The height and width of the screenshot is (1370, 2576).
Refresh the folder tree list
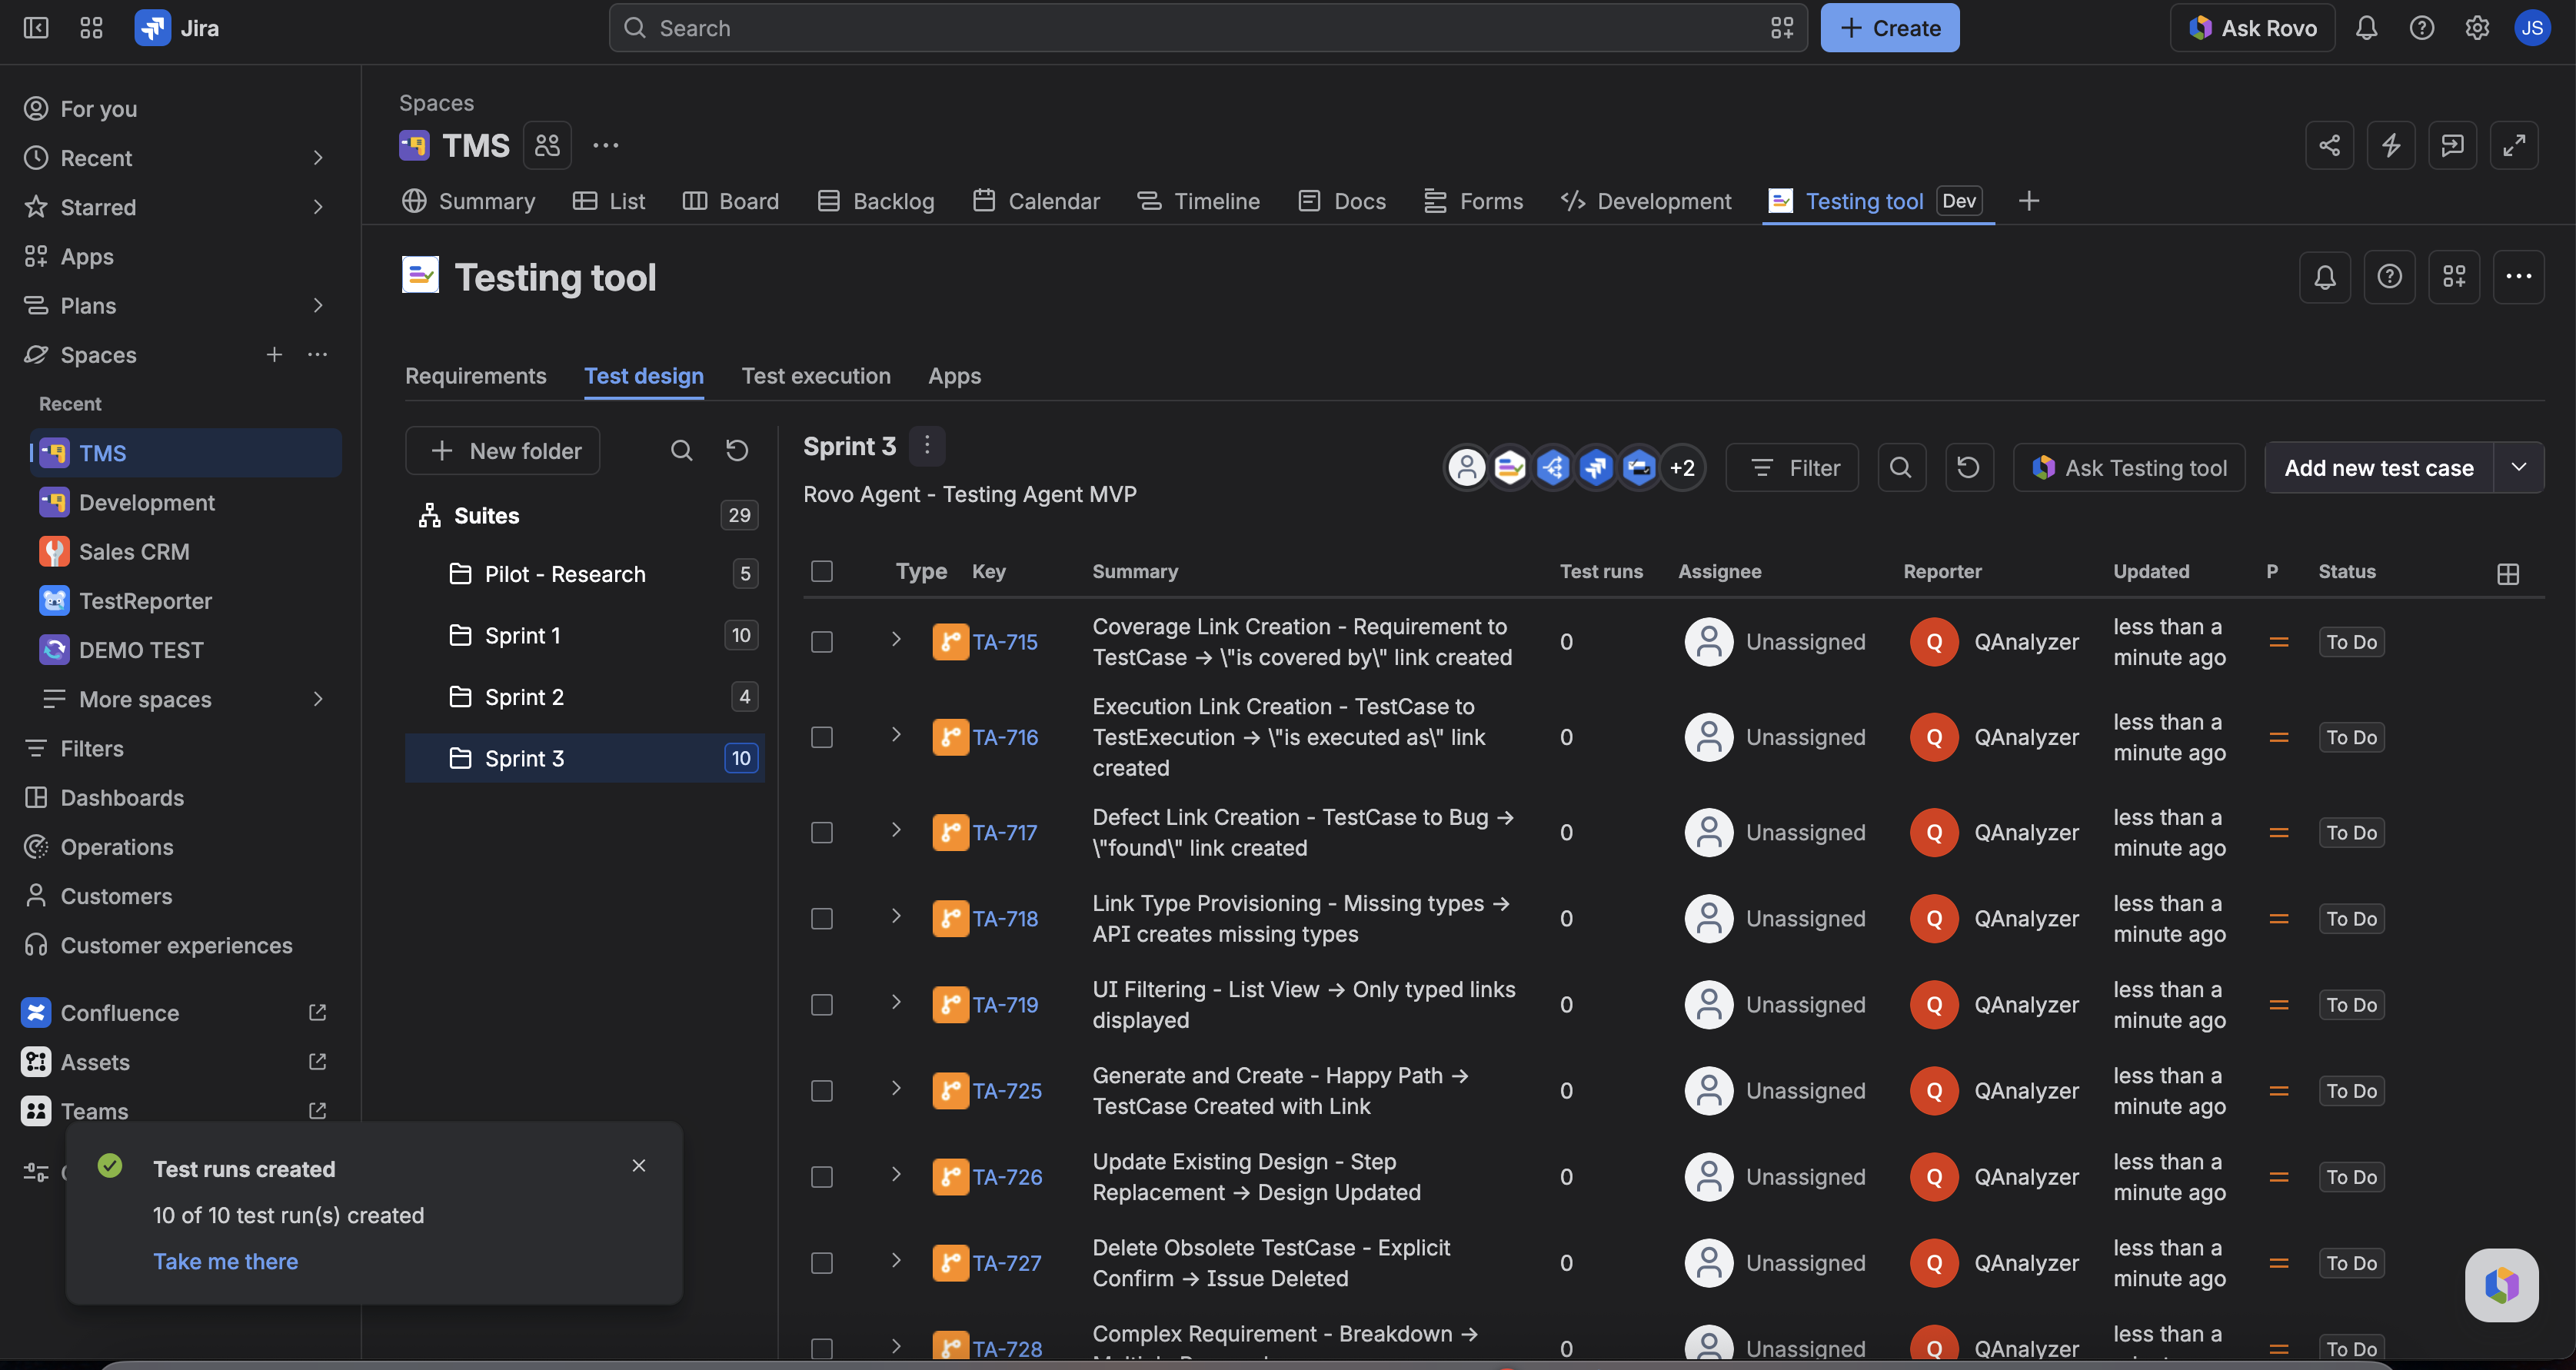[737, 451]
